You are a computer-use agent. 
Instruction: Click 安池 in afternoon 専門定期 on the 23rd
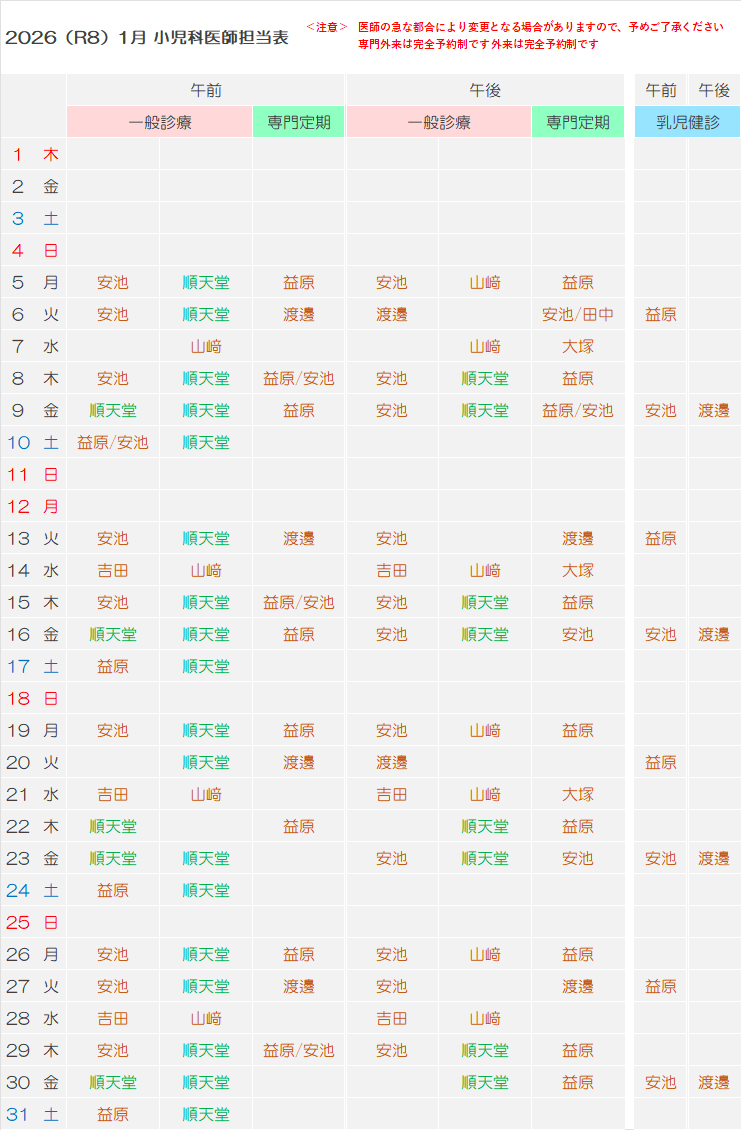[x=577, y=859]
